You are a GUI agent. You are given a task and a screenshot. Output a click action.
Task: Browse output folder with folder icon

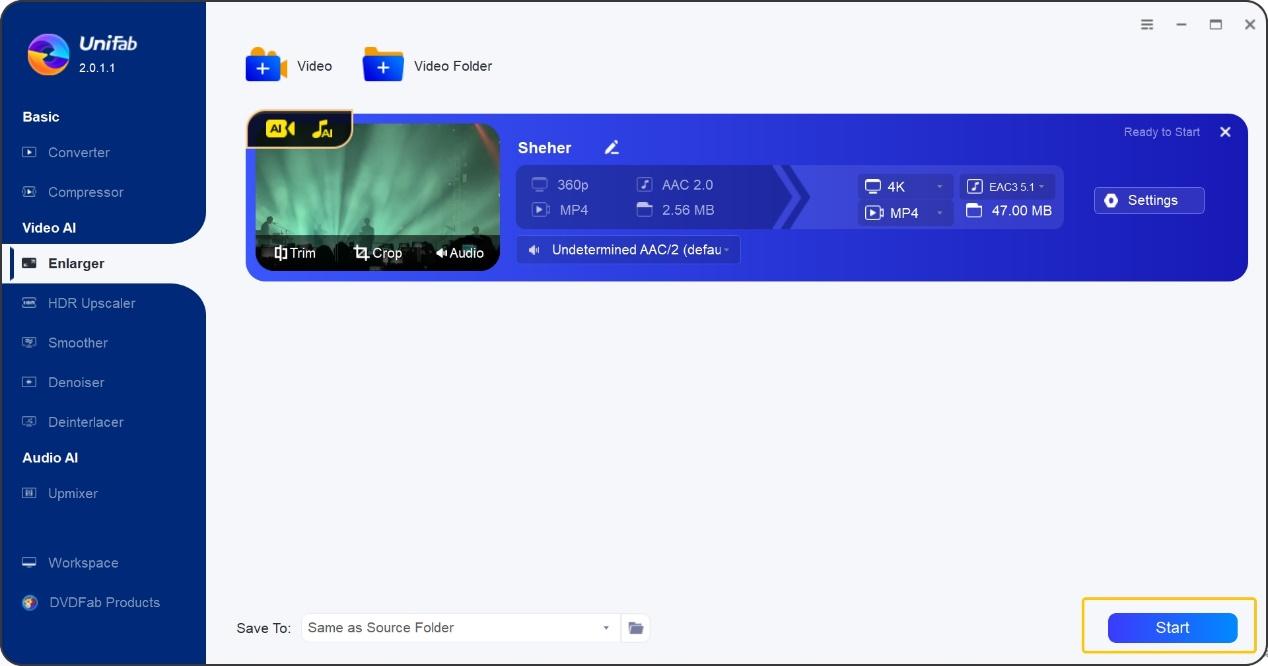click(636, 628)
